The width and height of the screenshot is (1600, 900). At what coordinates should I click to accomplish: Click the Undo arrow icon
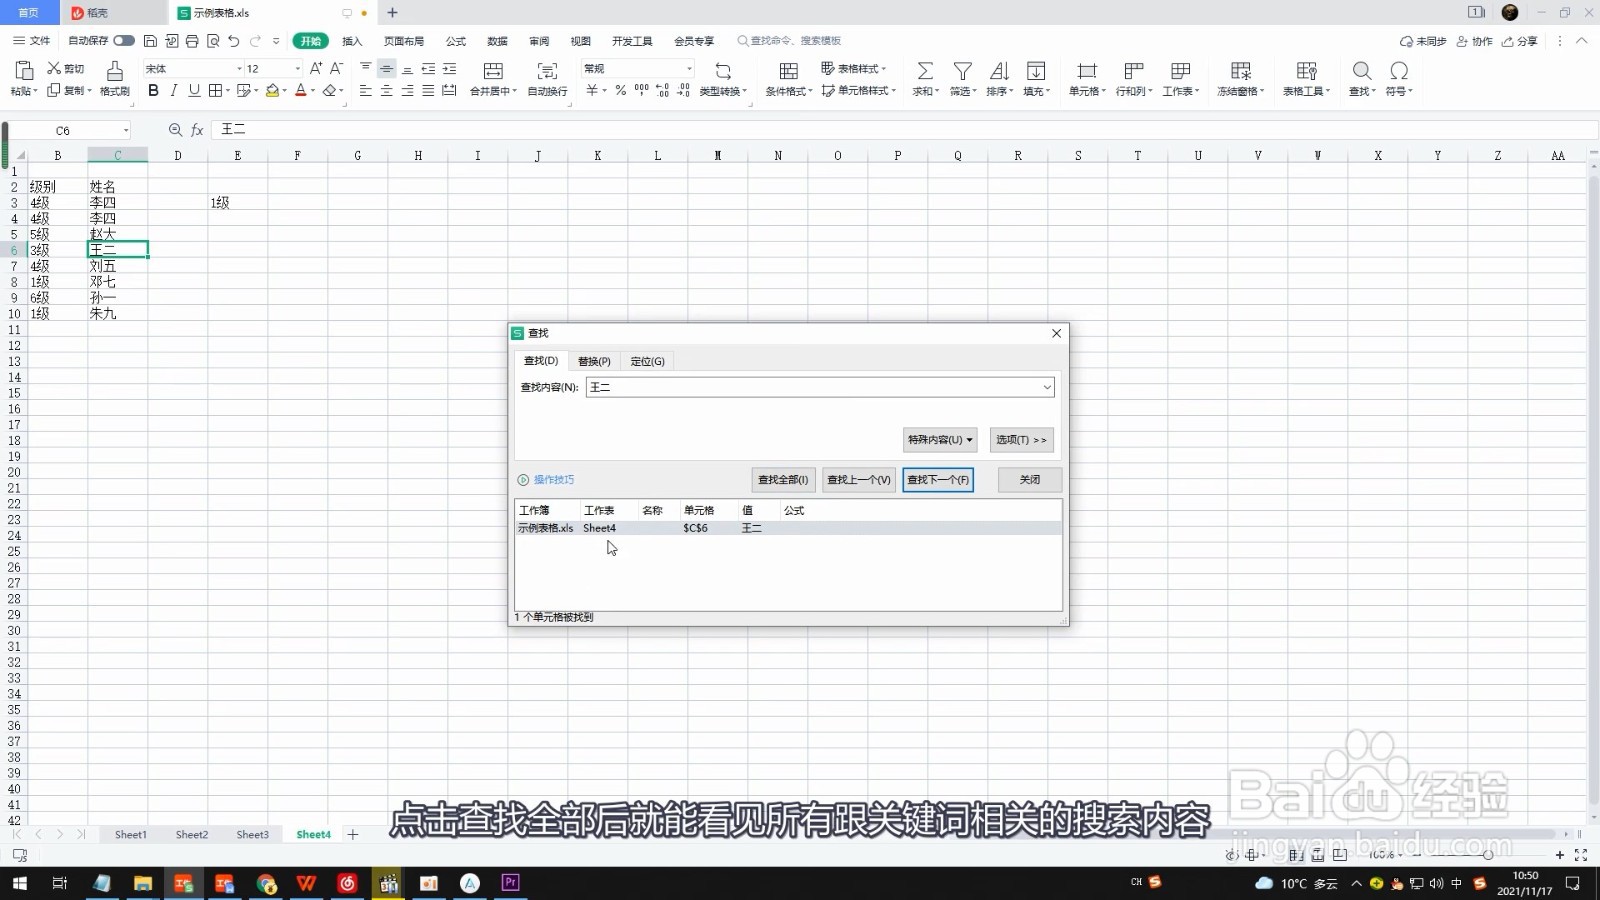[x=234, y=41]
